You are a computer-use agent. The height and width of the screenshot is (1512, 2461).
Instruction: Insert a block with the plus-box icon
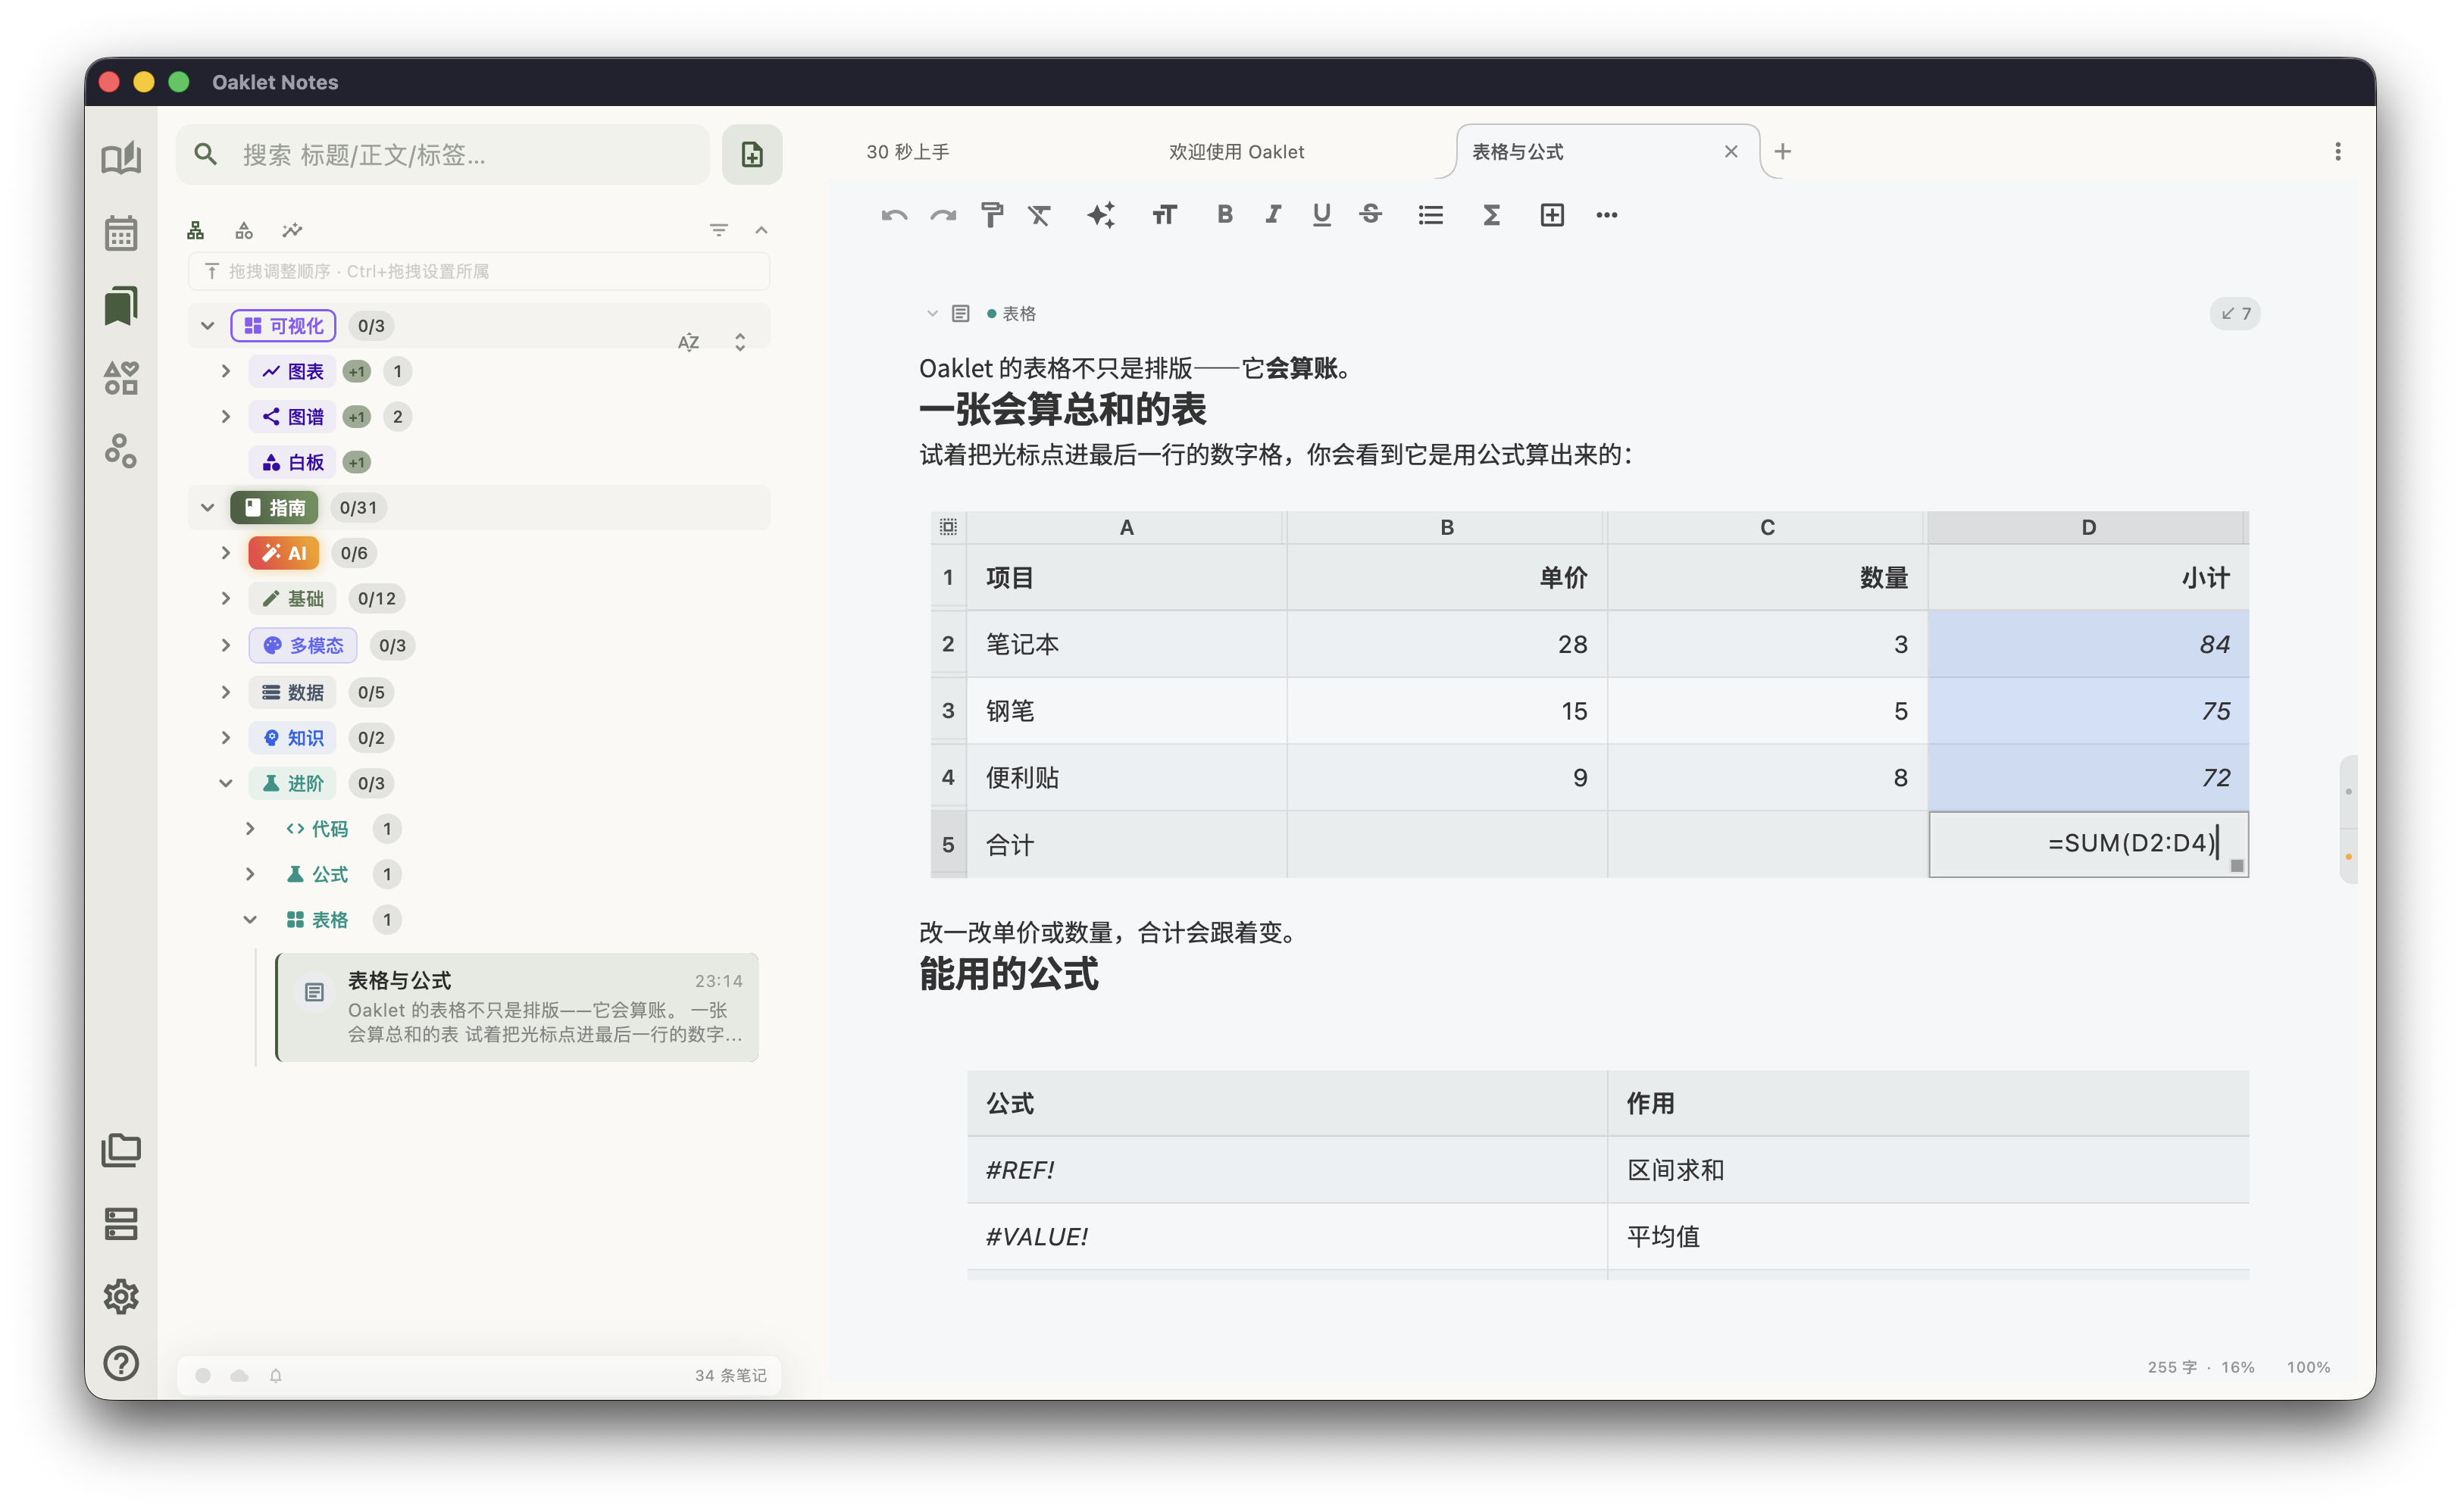point(1551,215)
